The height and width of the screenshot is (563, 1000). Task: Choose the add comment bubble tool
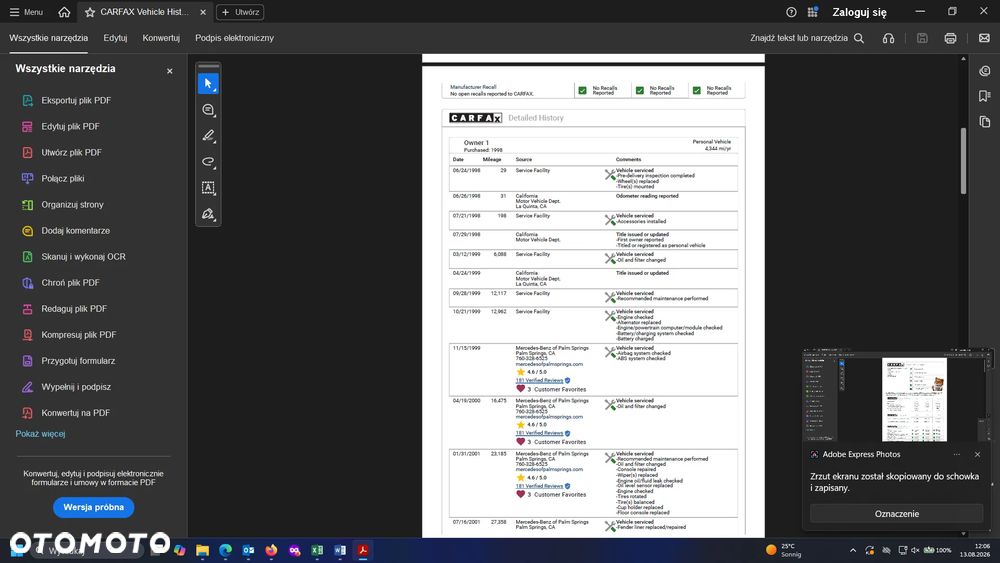208,110
